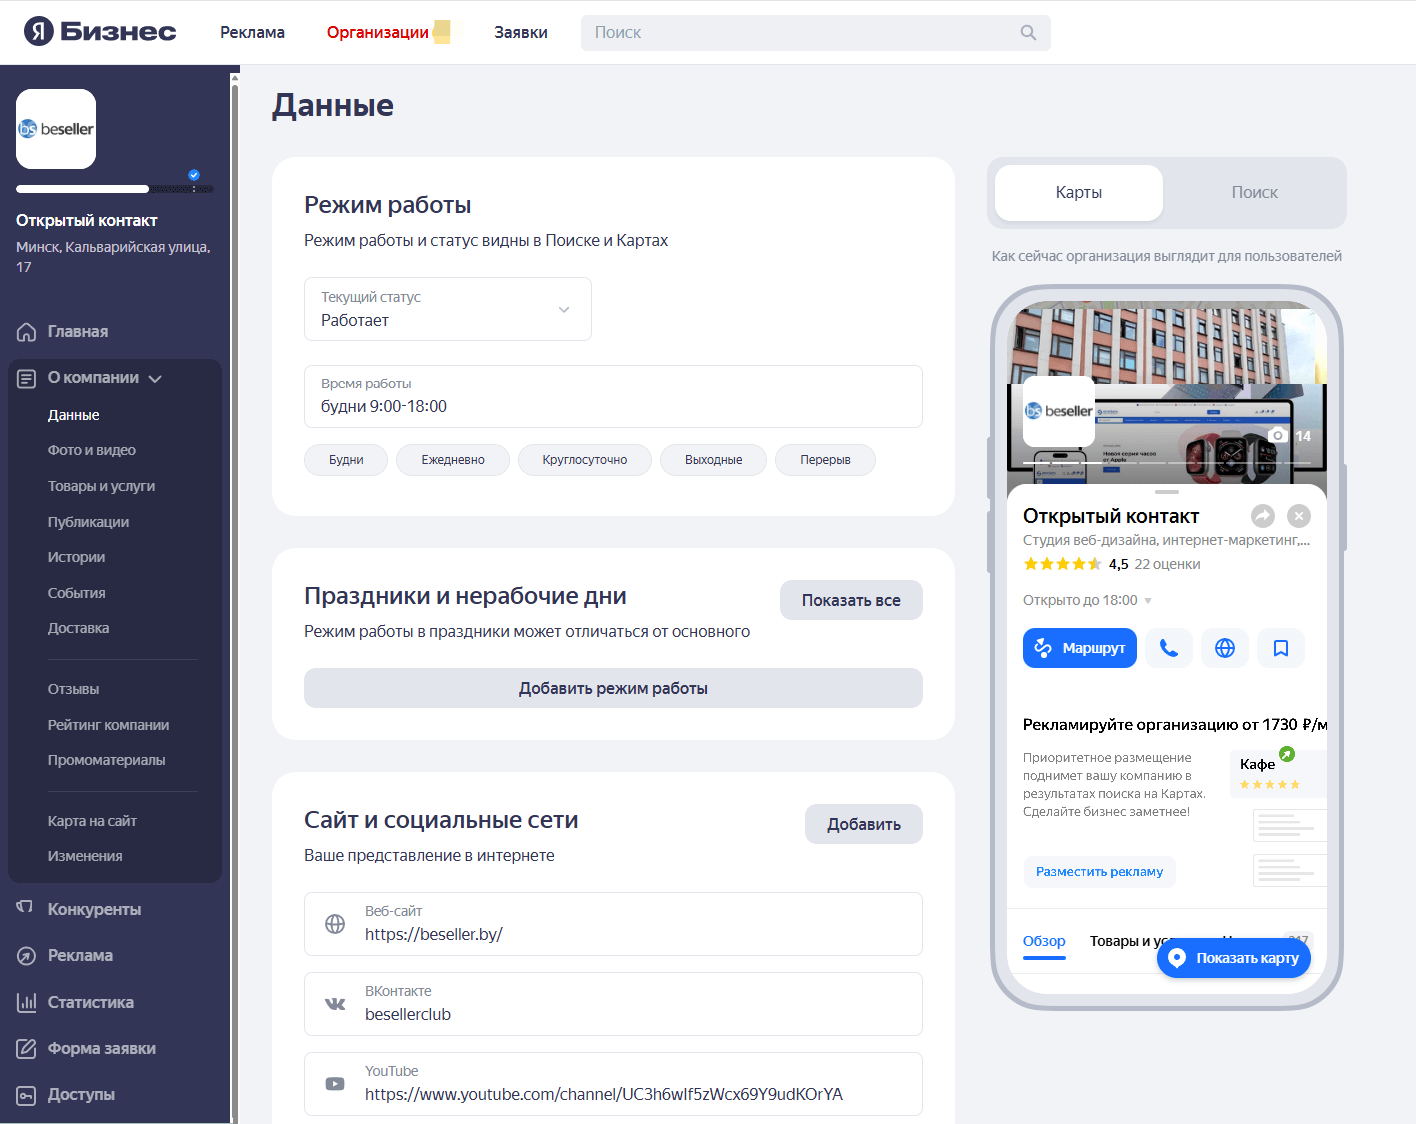
Task: Click the share icon next to Открытый контакт
Action: pos(1262,515)
